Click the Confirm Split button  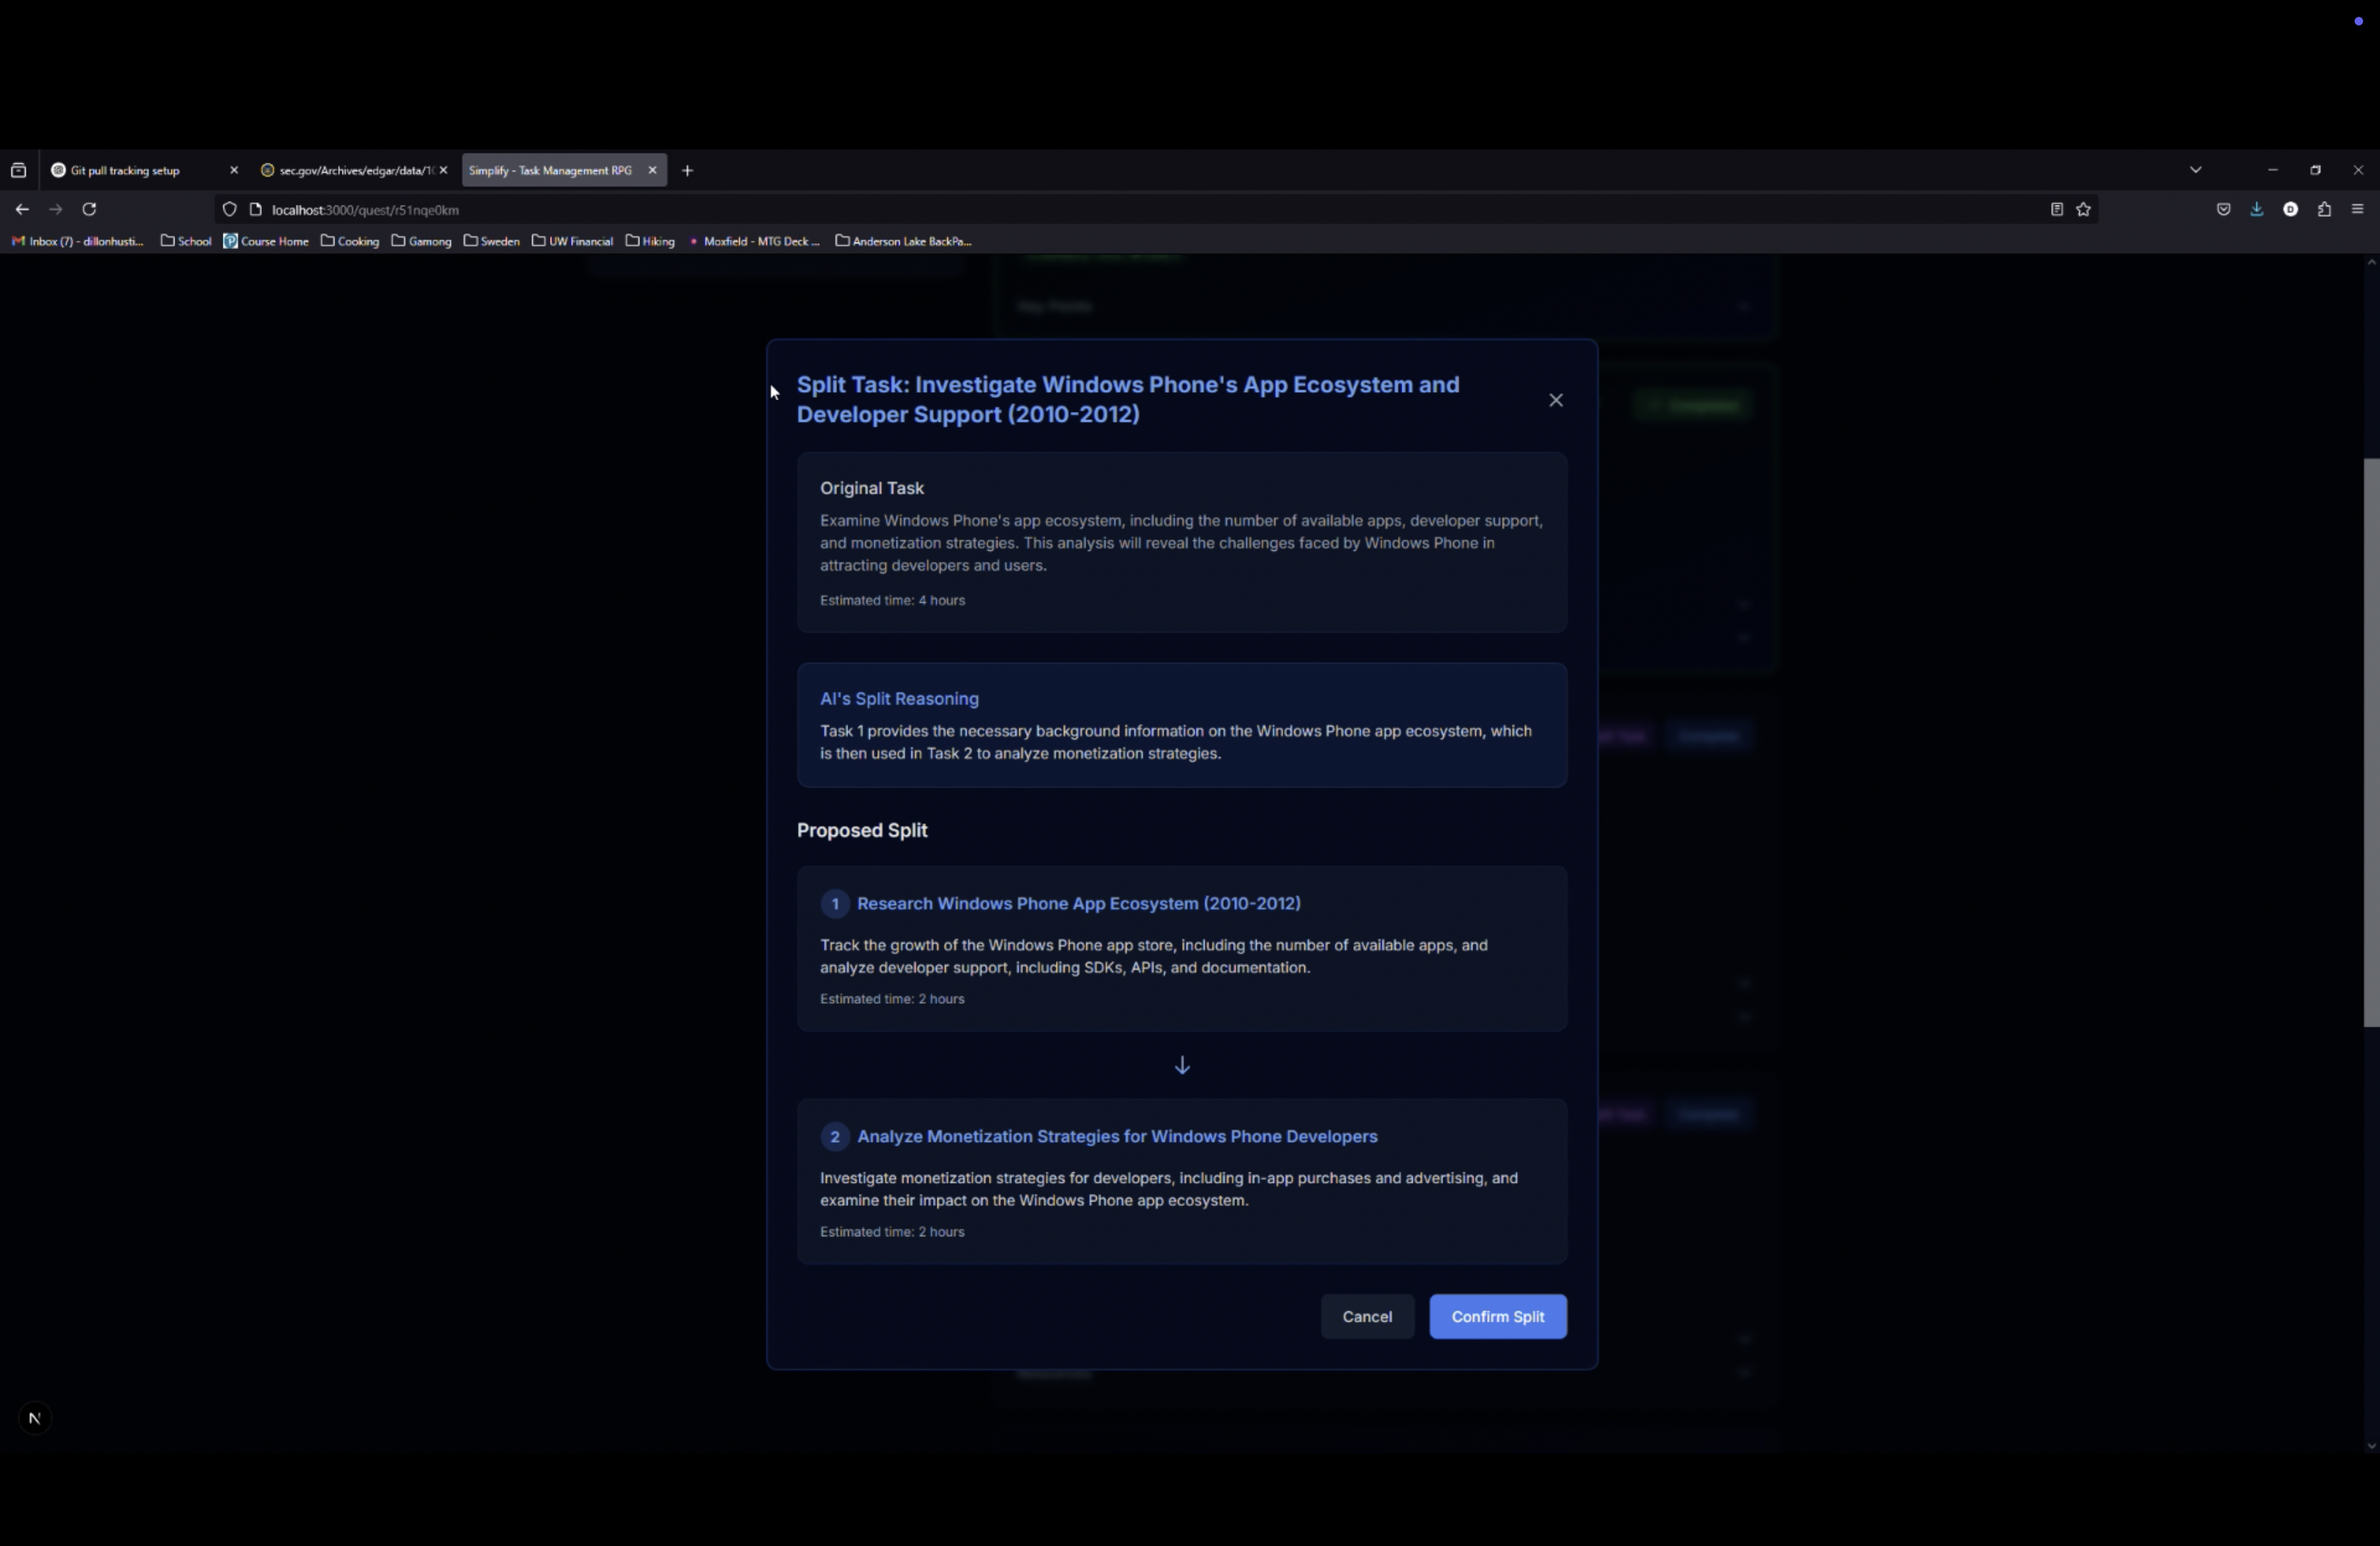tap(1497, 1316)
